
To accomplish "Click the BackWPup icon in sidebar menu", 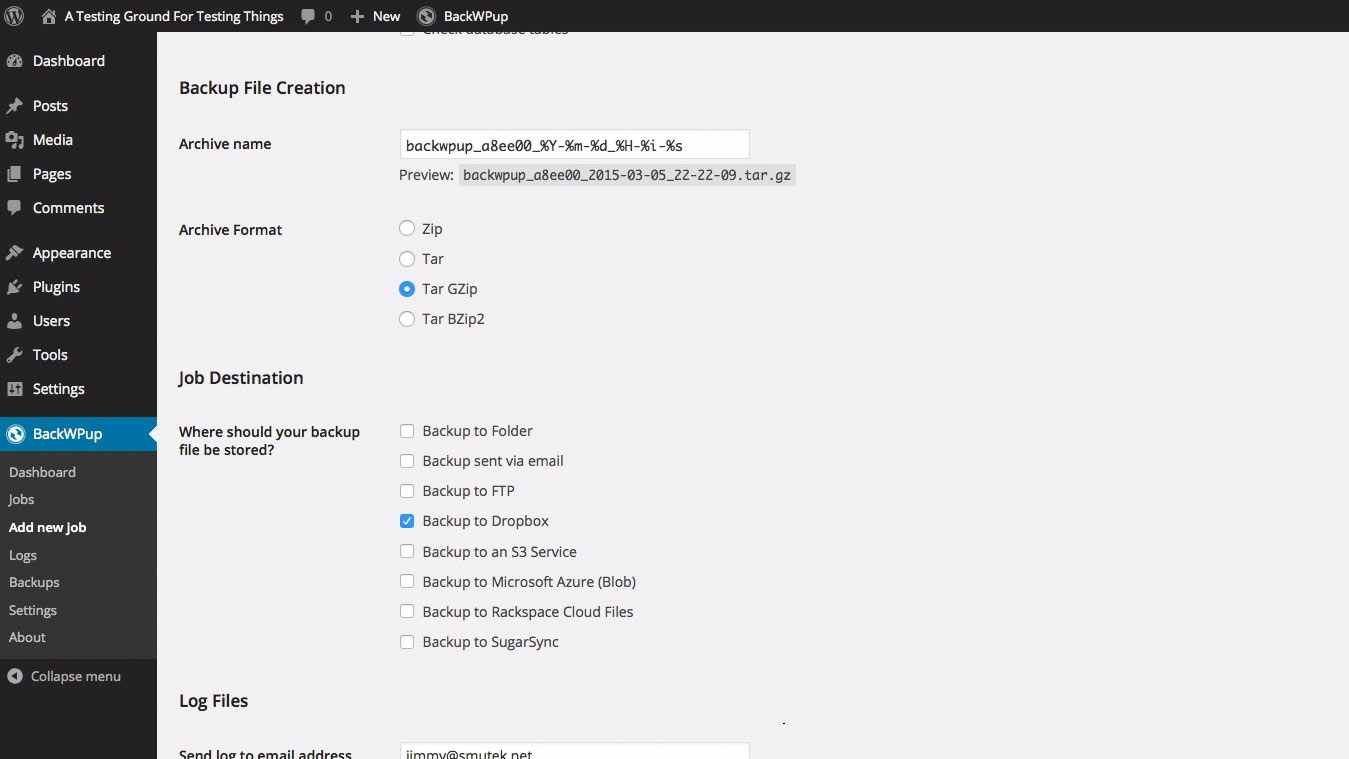I will pyautogui.click(x=14, y=434).
